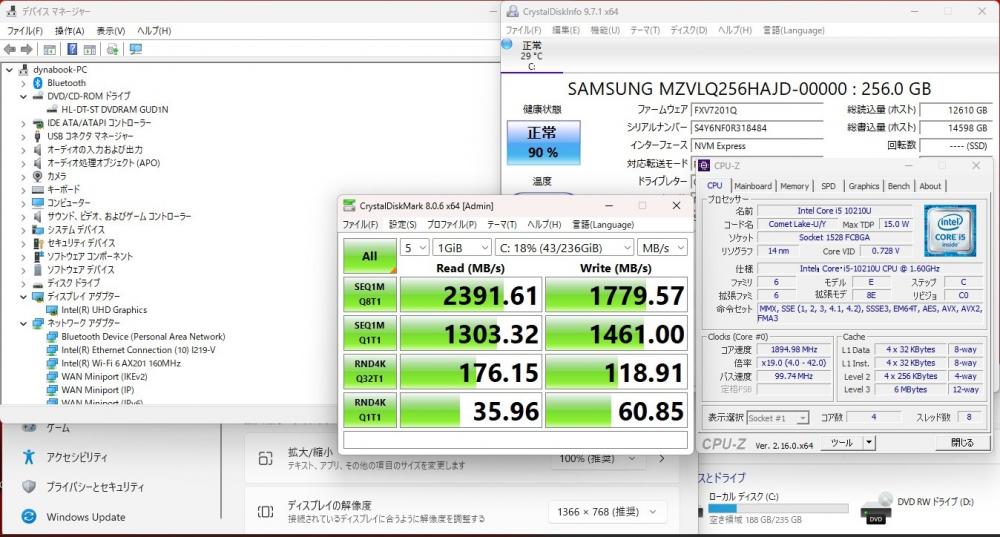Run the SEQ1M Q8T1 test
The height and width of the screenshot is (537, 1000).
pos(370,294)
